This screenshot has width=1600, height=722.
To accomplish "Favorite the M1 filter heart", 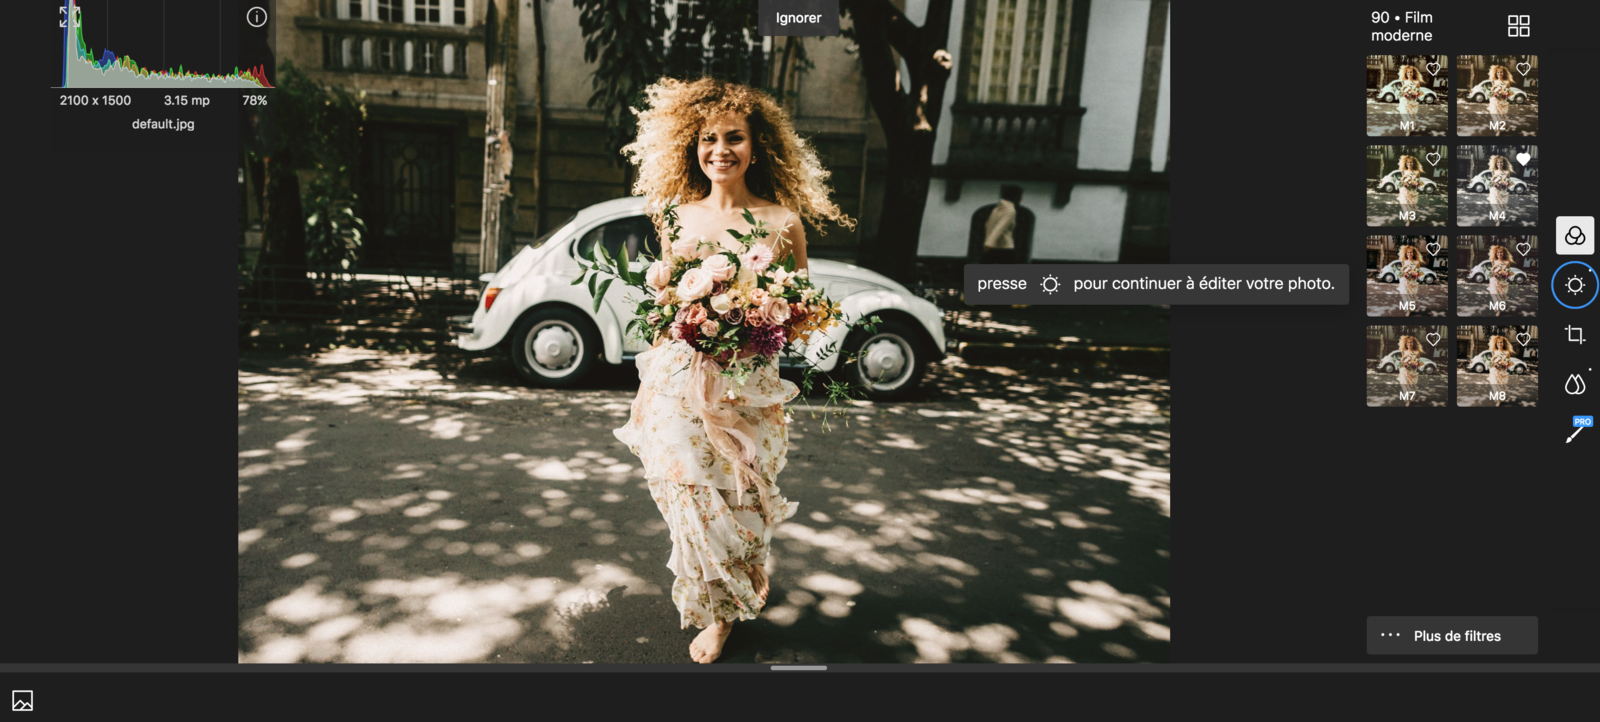I will coord(1433,69).
